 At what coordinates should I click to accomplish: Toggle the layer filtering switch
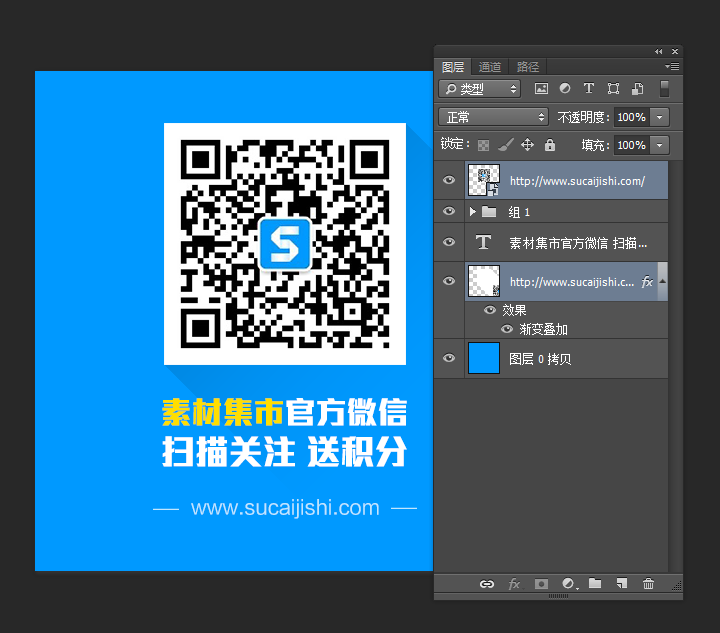(x=664, y=89)
